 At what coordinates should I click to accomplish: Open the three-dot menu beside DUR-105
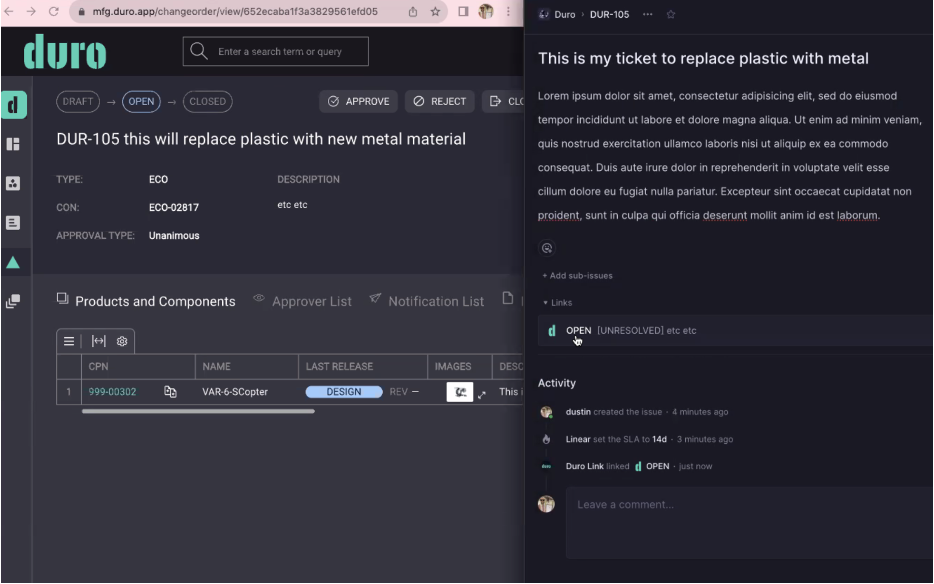point(647,15)
